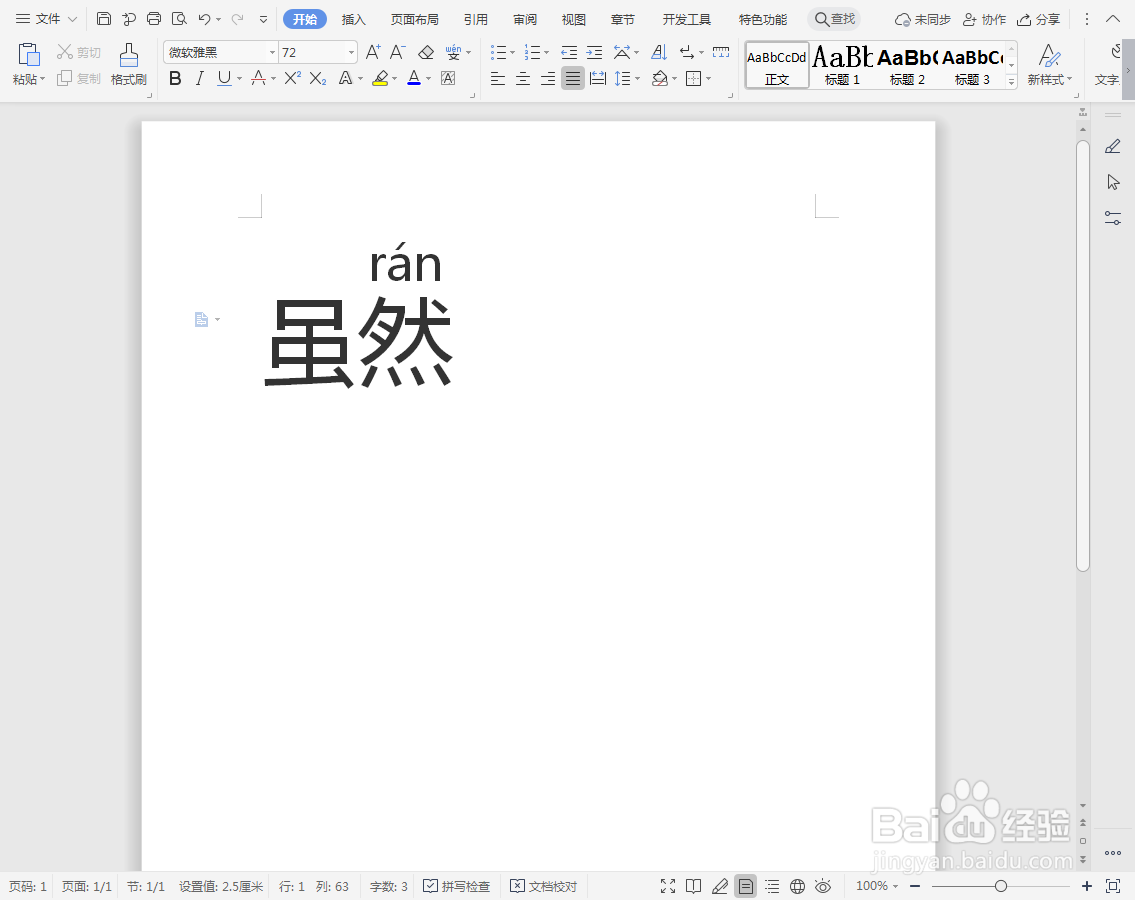Screen dimensions: 1135x900
Task: Toggle Italic formatting
Action: (x=200, y=78)
